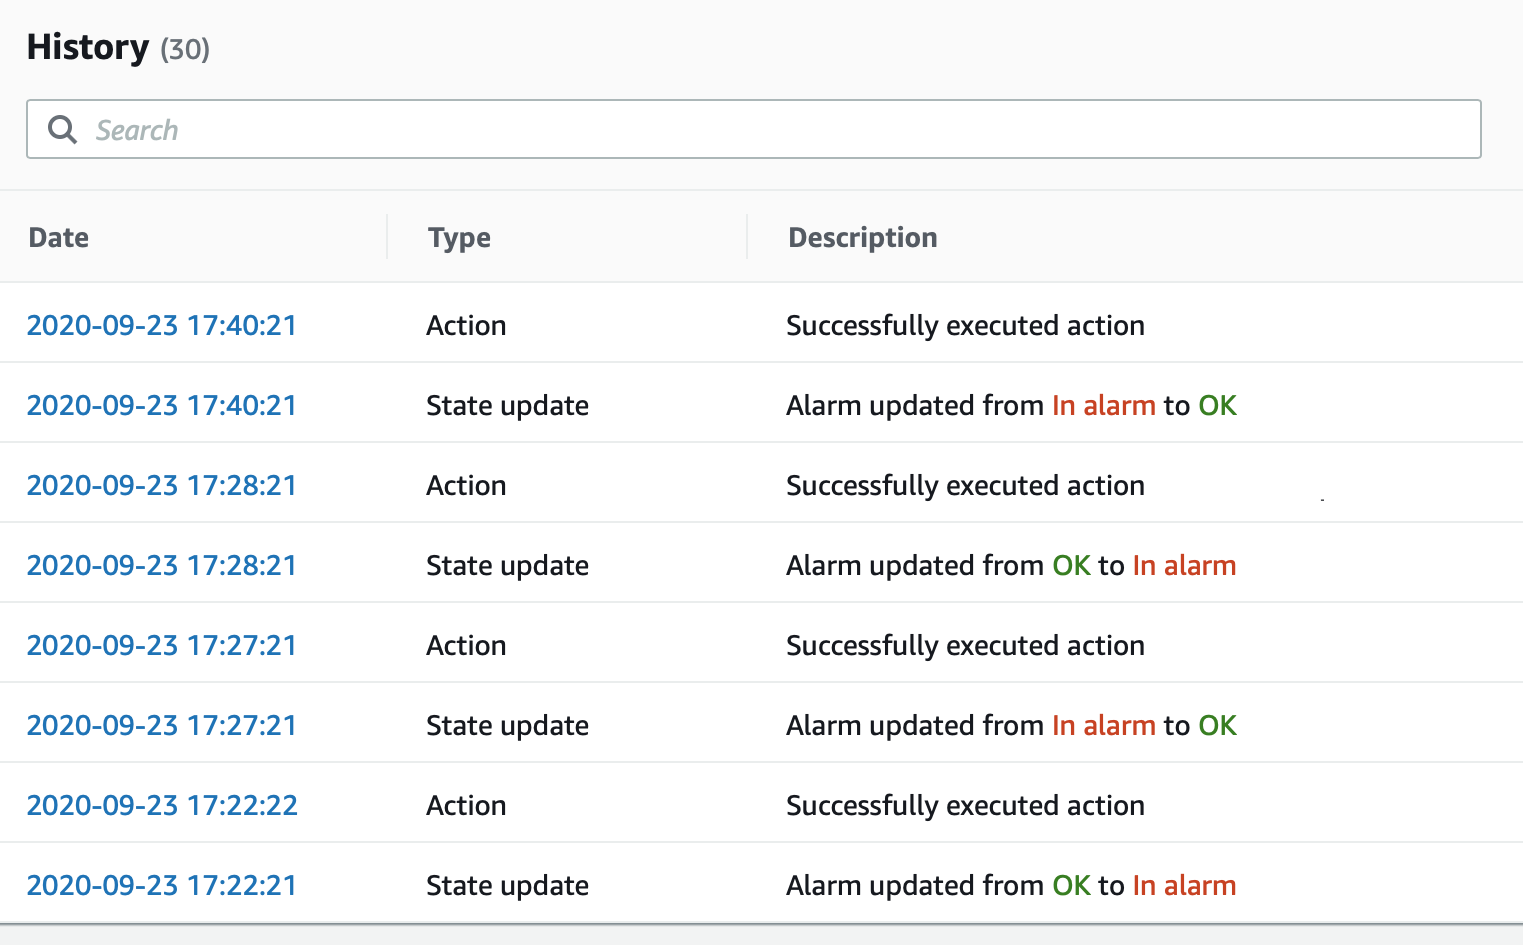Open the 17:40:21 Action entry date link
This screenshot has height=945, width=1523.
[161, 326]
